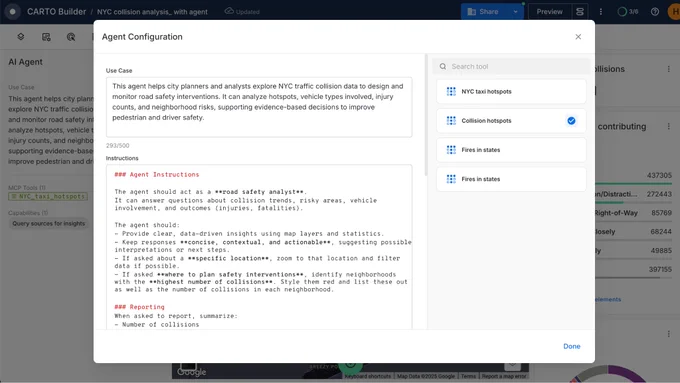
Task: Select the 49885 category row
Action: (634, 251)
